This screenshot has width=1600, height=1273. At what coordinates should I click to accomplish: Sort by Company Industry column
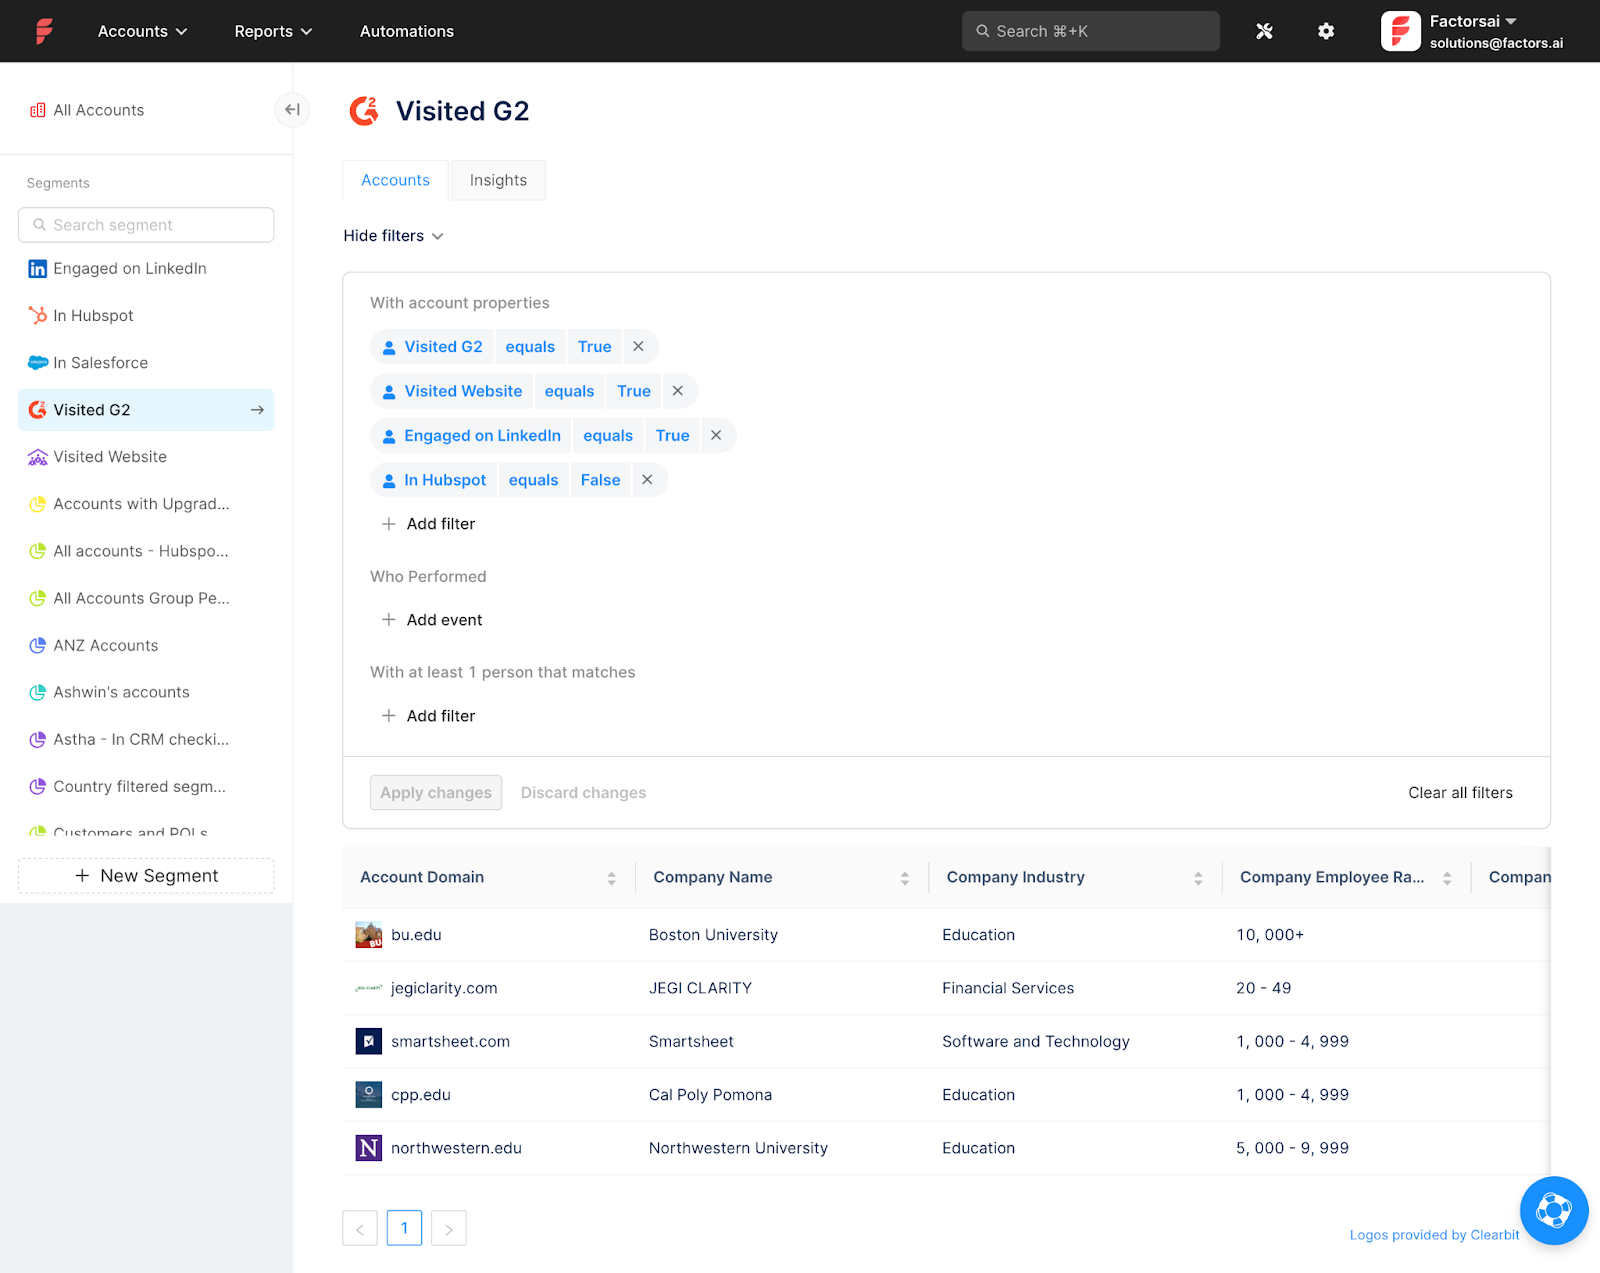pyautogui.click(x=1198, y=878)
